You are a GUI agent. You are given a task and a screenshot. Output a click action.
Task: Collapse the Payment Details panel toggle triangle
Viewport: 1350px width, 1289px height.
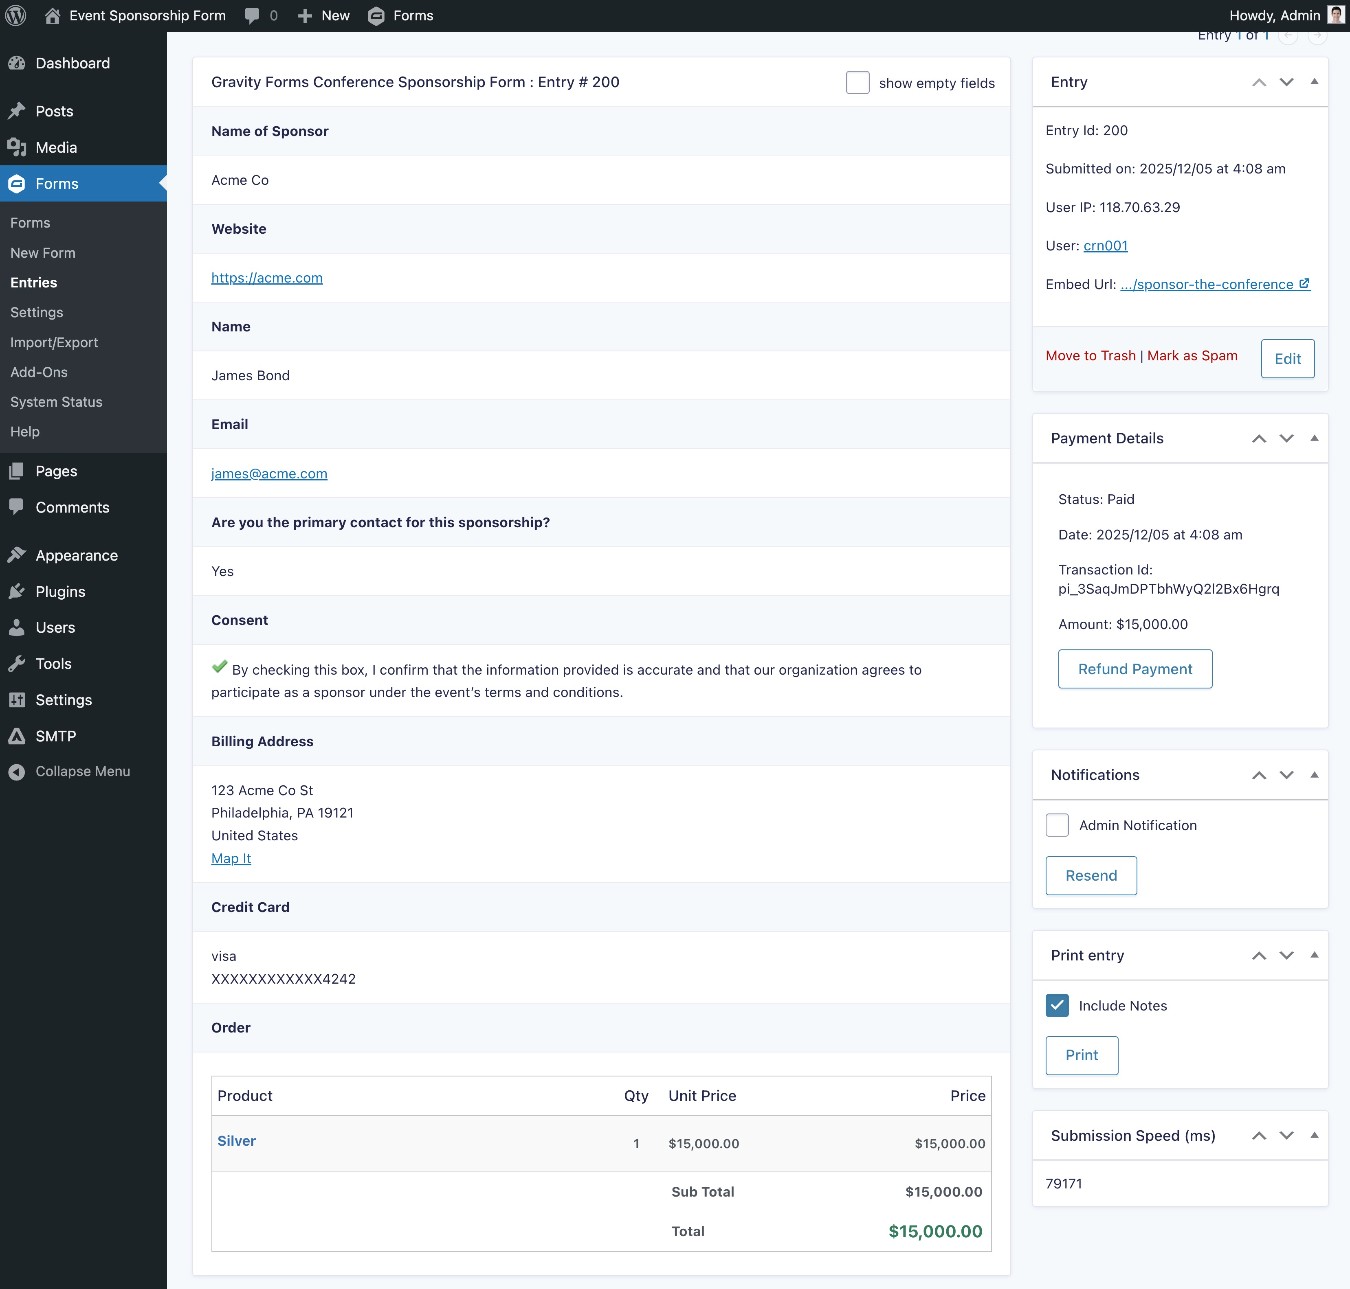pyautogui.click(x=1314, y=438)
